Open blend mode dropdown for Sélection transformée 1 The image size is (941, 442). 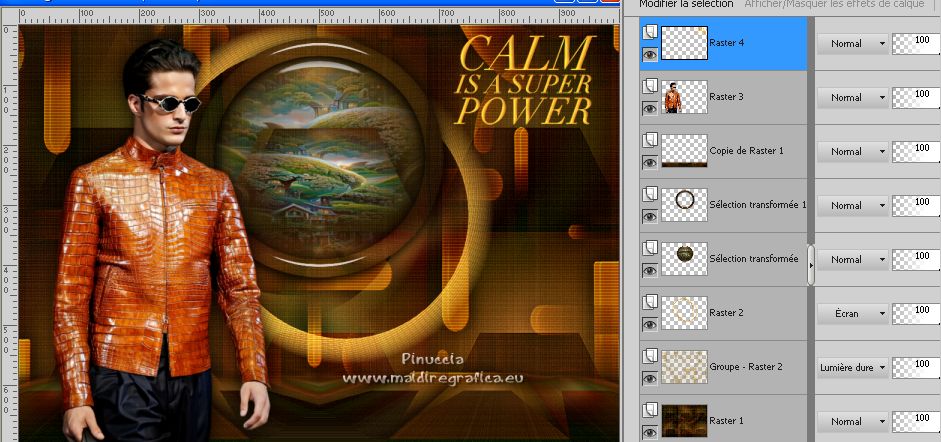[x=853, y=205]
